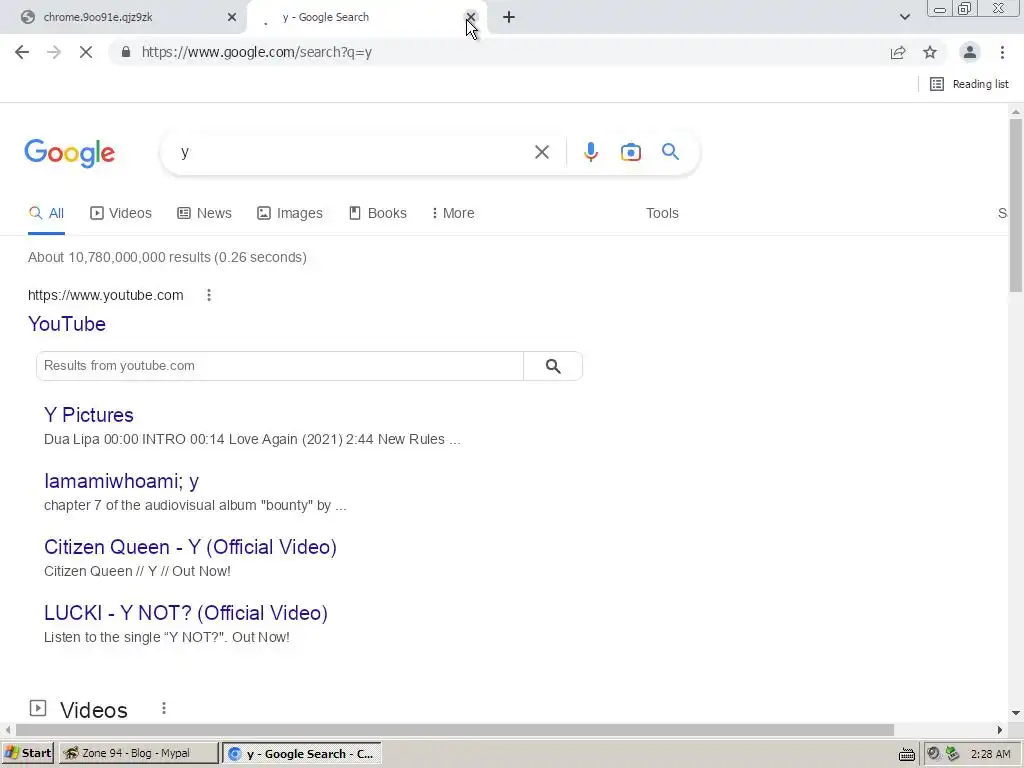Open Citizen Queen - Y (Official Video)
The width and height of the screenshot is (1024, 768).
[x=190, y=547]
